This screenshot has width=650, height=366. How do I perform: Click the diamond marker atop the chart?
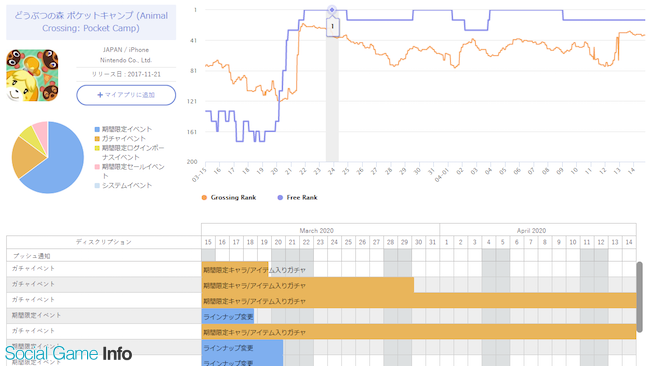click(332, 10)
